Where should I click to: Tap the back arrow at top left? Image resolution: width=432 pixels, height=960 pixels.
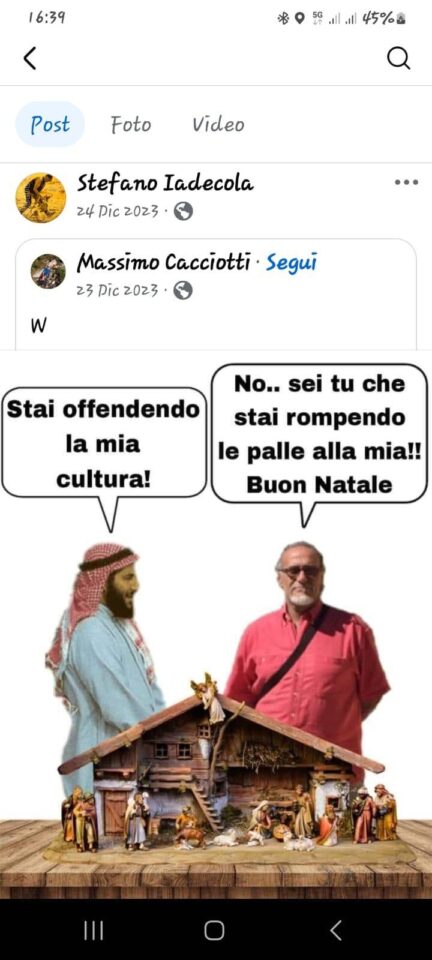click(29, 59)
